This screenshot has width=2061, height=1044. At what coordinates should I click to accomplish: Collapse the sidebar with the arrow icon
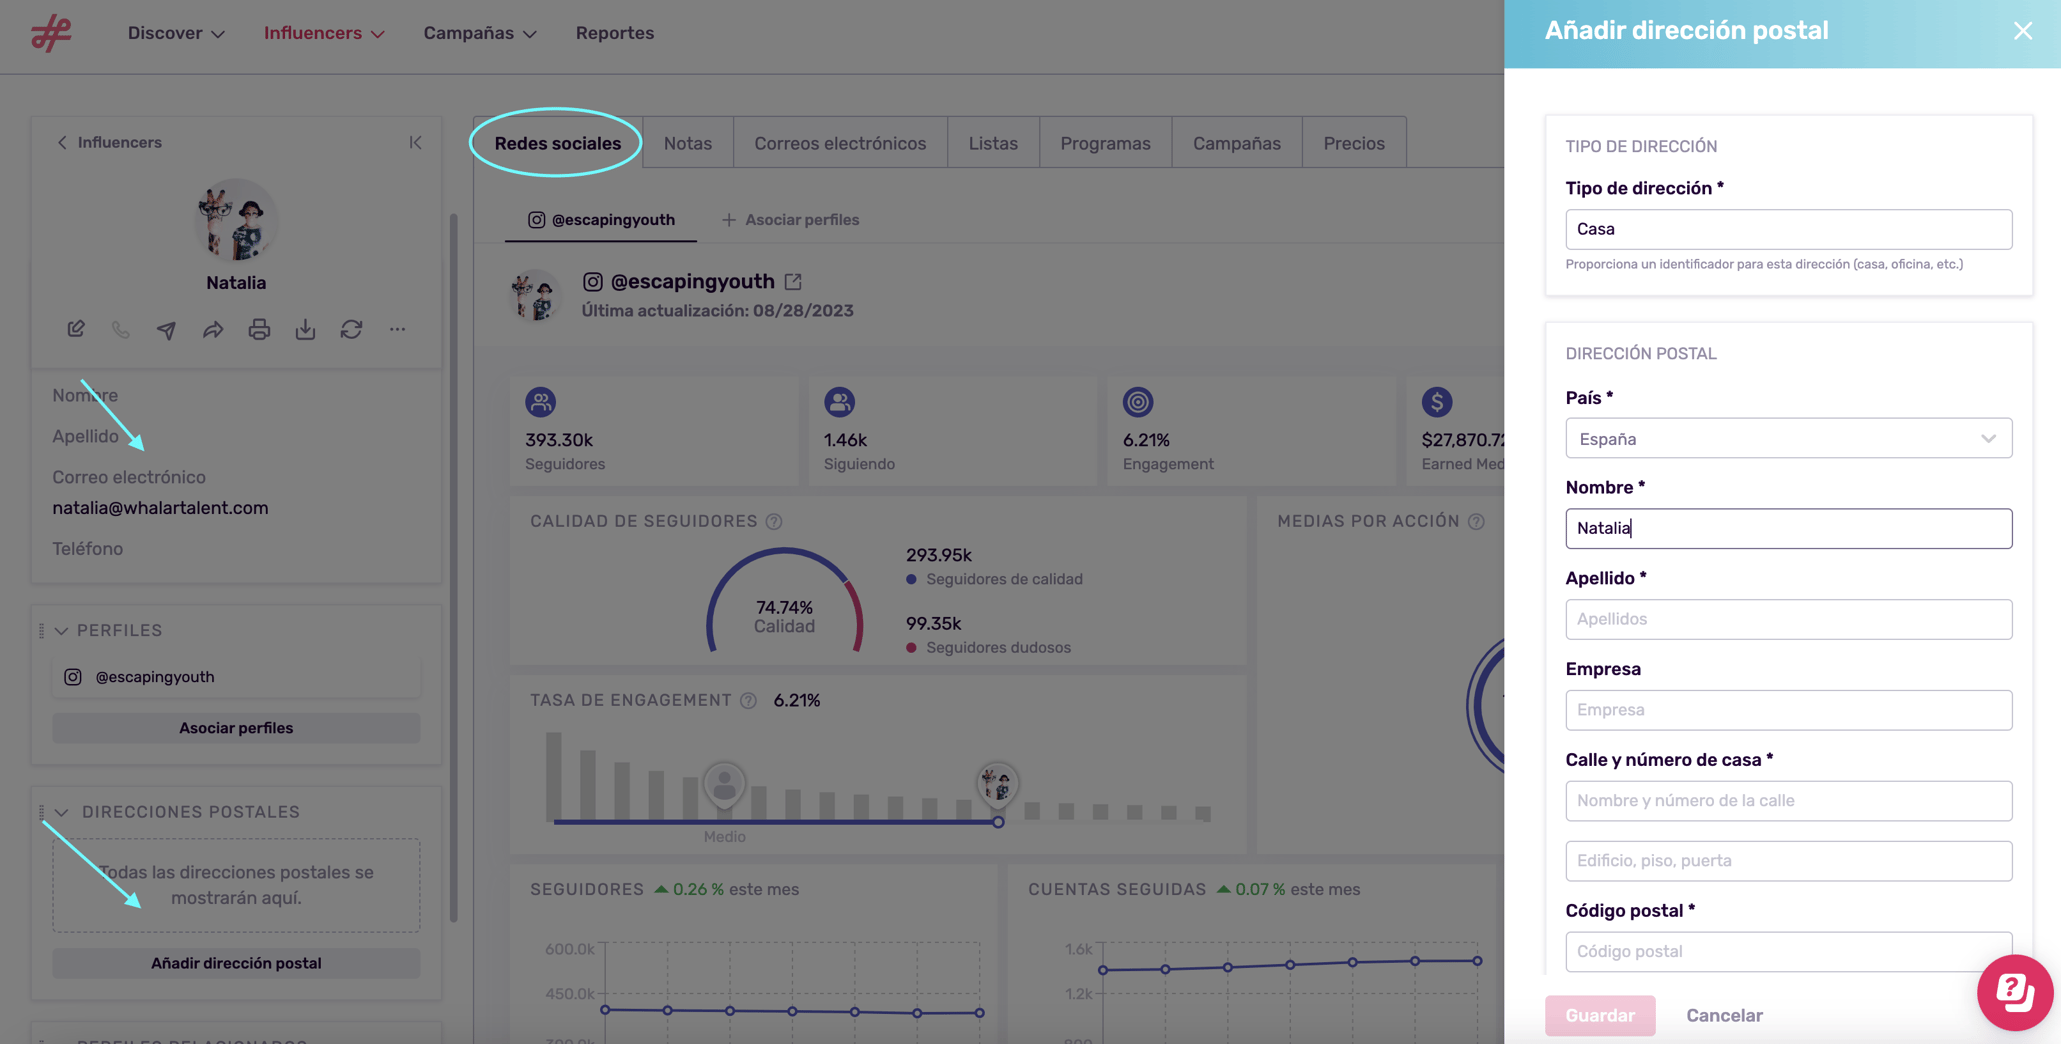(x=415, y=142)
